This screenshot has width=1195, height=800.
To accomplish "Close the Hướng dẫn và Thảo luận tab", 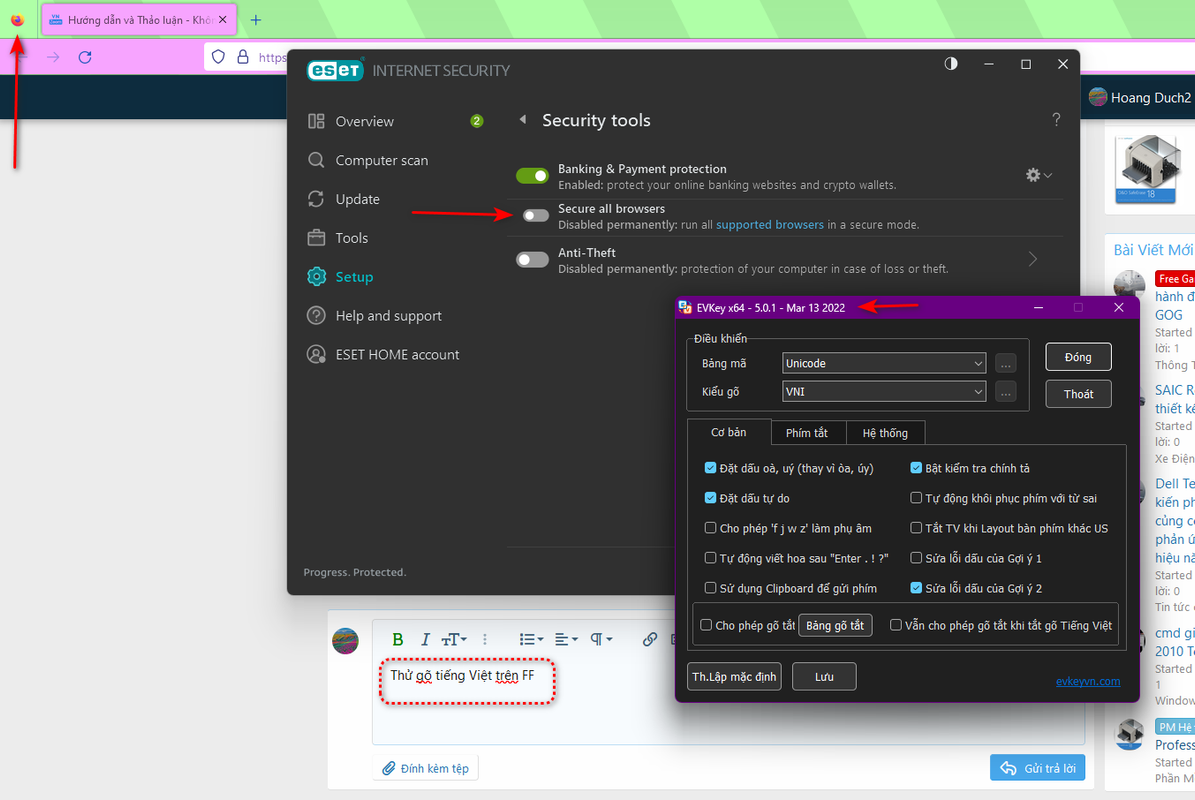I will click(x=223, y=20).
